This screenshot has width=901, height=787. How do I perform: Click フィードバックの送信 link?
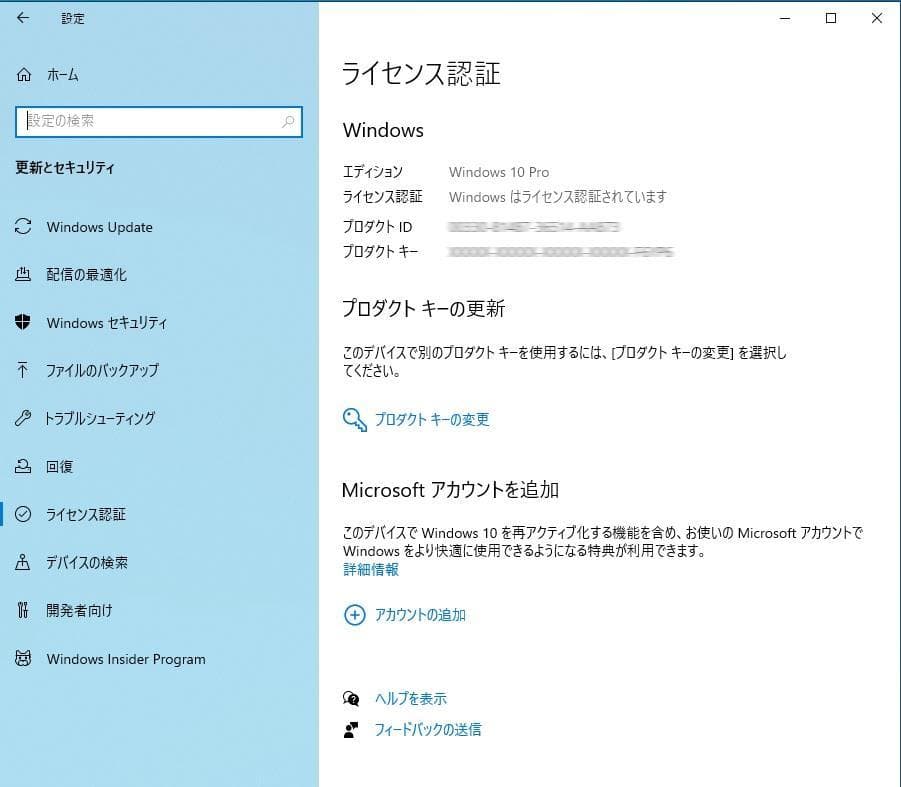pos(428,730)
